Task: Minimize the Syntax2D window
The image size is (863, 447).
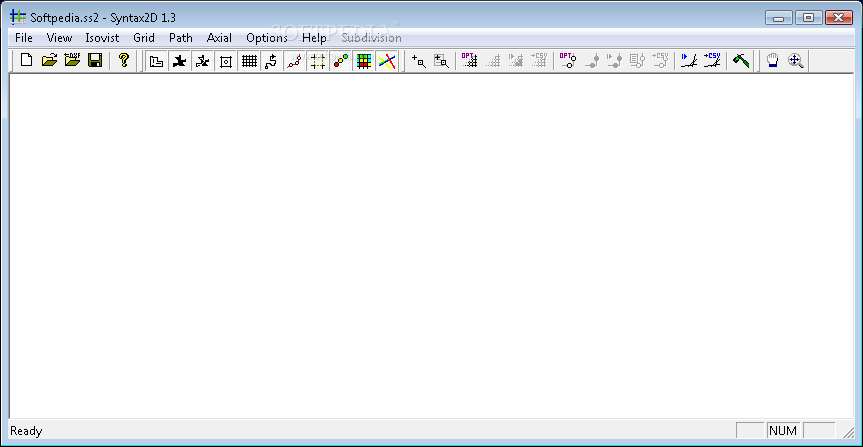Action: (x=779, y=18)
